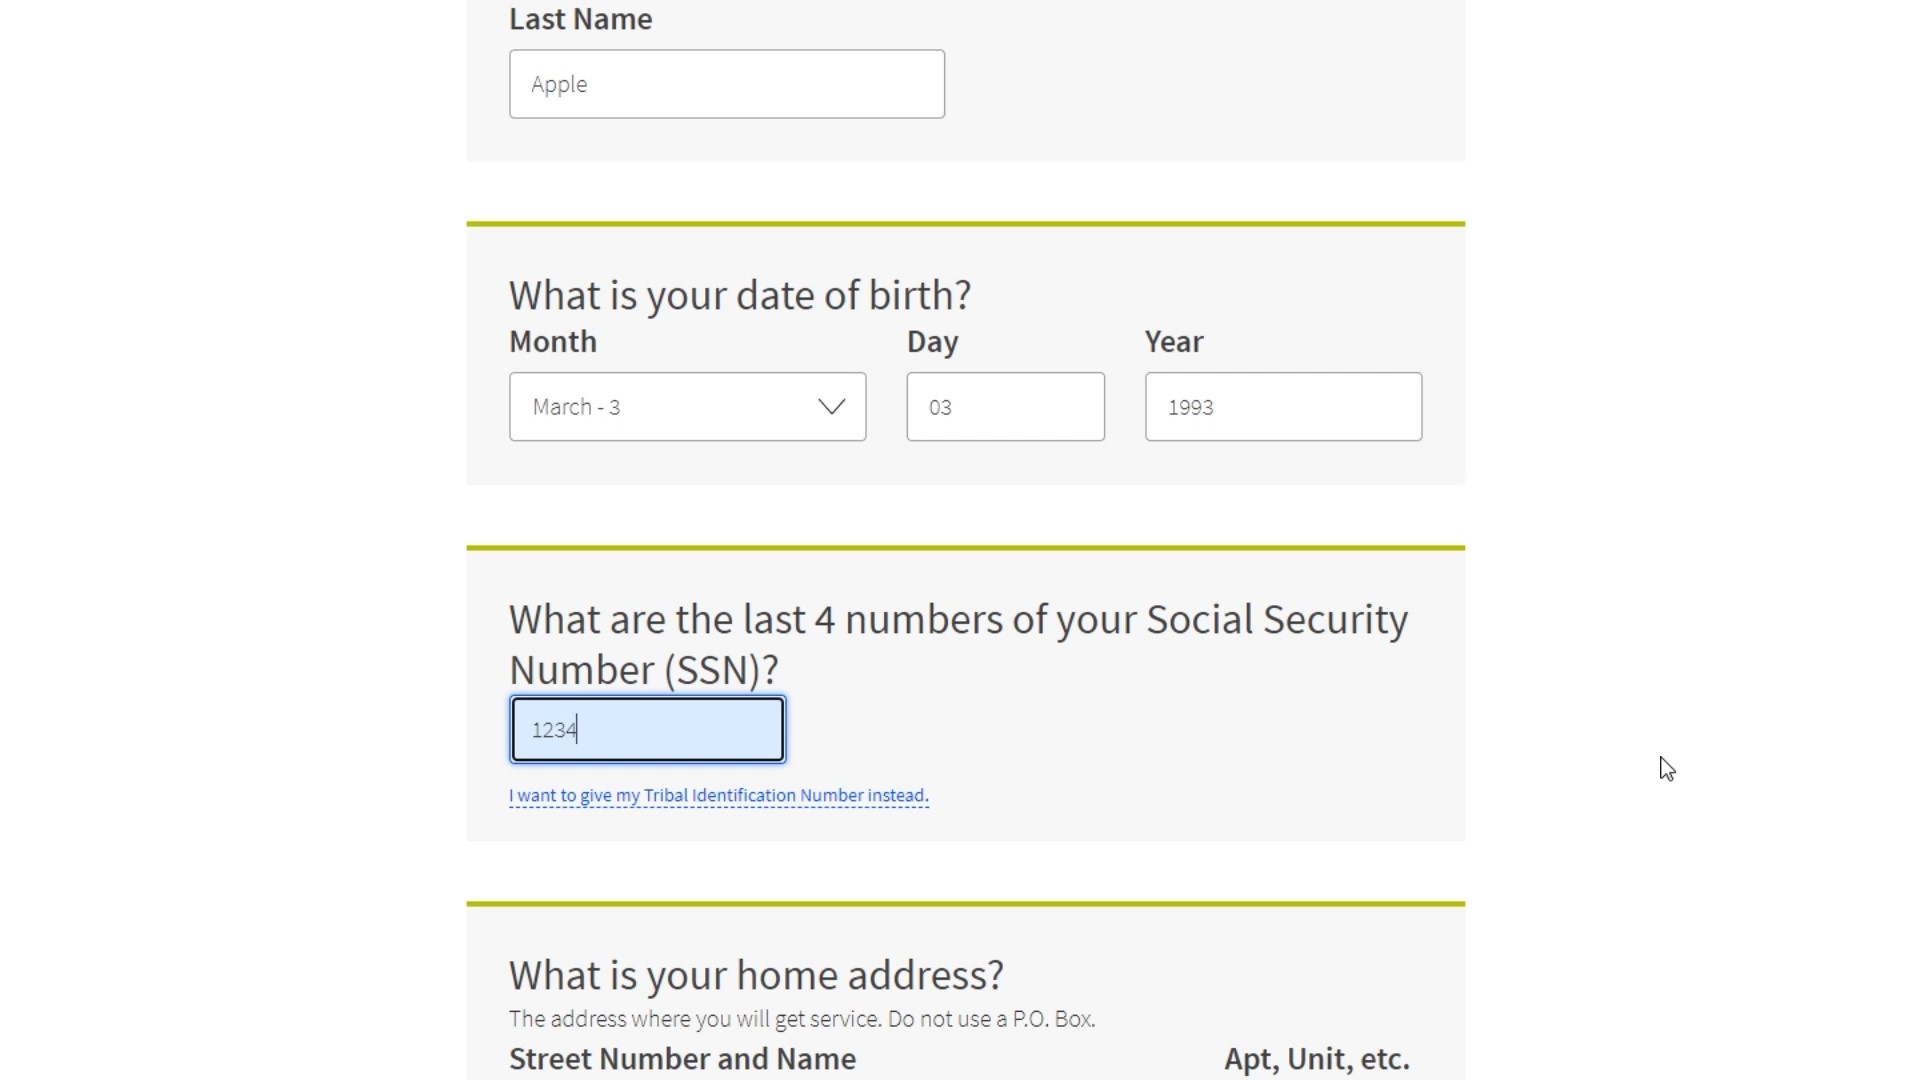Click the "Apple" text in Last Name
Image resolution: width=1920 pixels, height=1080 pixels.
point(559,85)
